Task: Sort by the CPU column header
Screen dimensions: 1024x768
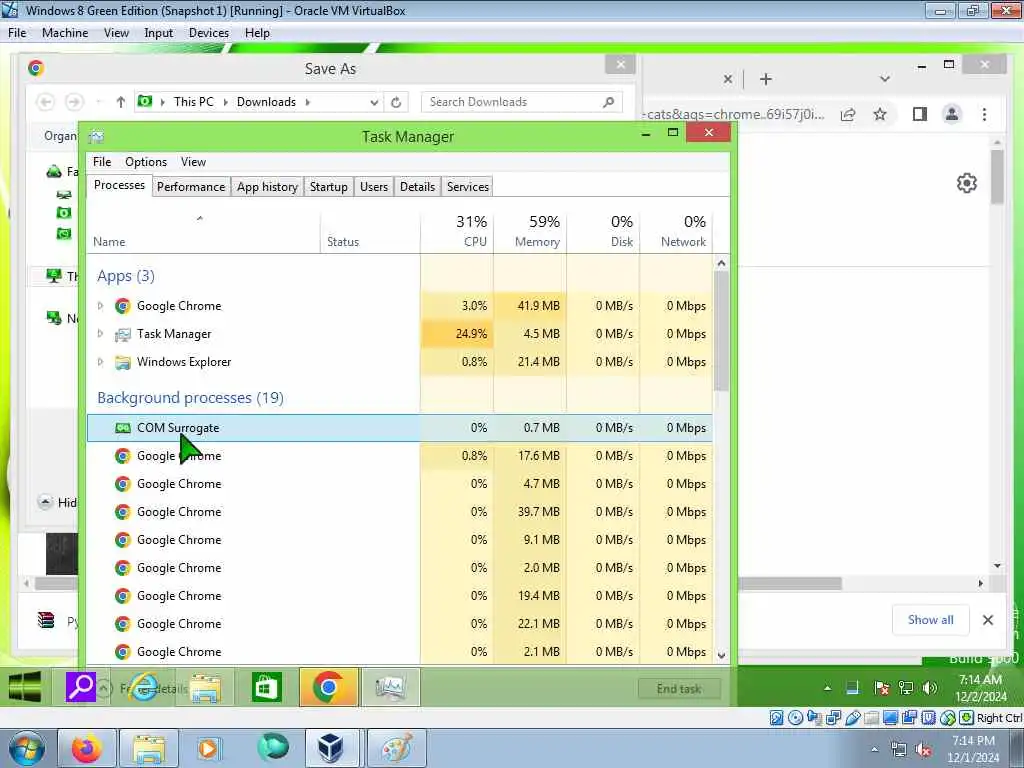Action: pos(457,231)
